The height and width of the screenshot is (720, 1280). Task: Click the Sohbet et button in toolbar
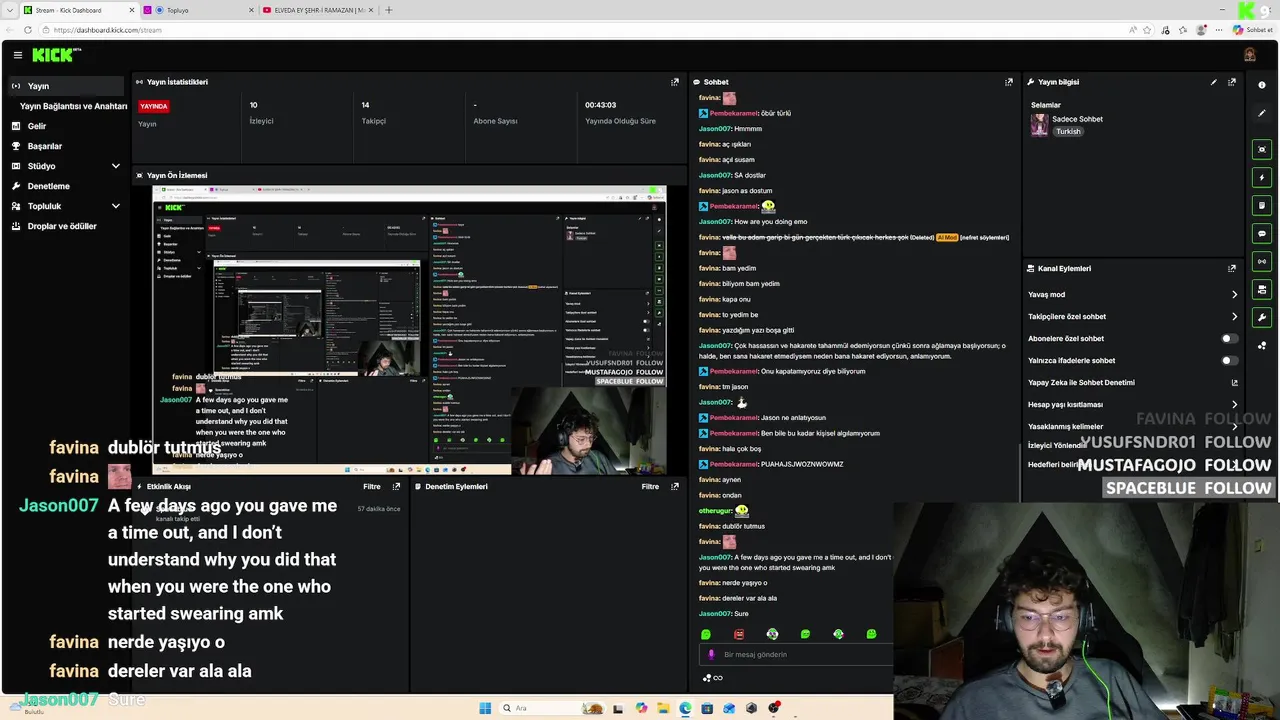pos(1253,30)
